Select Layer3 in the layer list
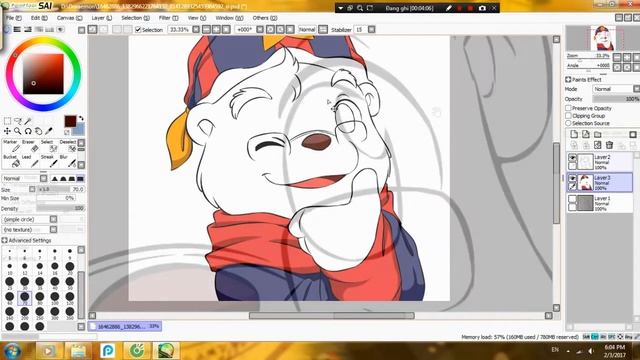Screen dimensions: 640x360 [x=600, y=182]
